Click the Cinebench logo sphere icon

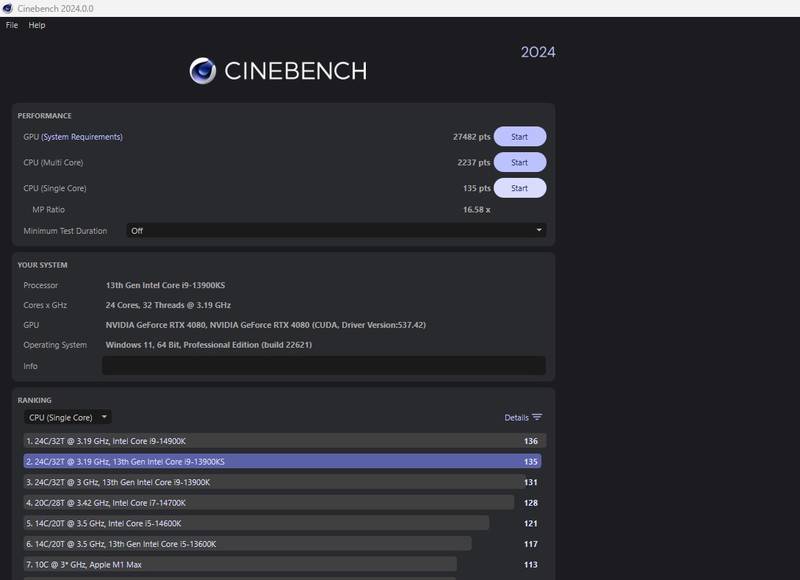click(203, 70)
